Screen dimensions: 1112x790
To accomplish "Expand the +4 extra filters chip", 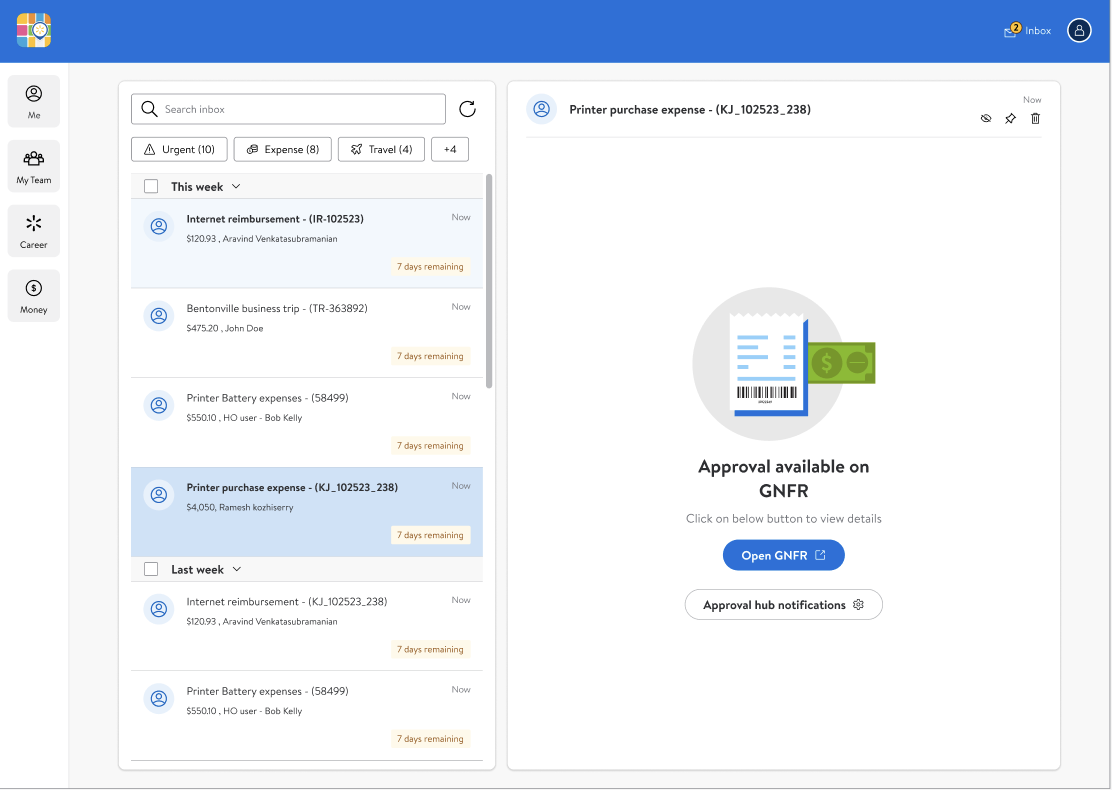I will click(x=450, y=149).
